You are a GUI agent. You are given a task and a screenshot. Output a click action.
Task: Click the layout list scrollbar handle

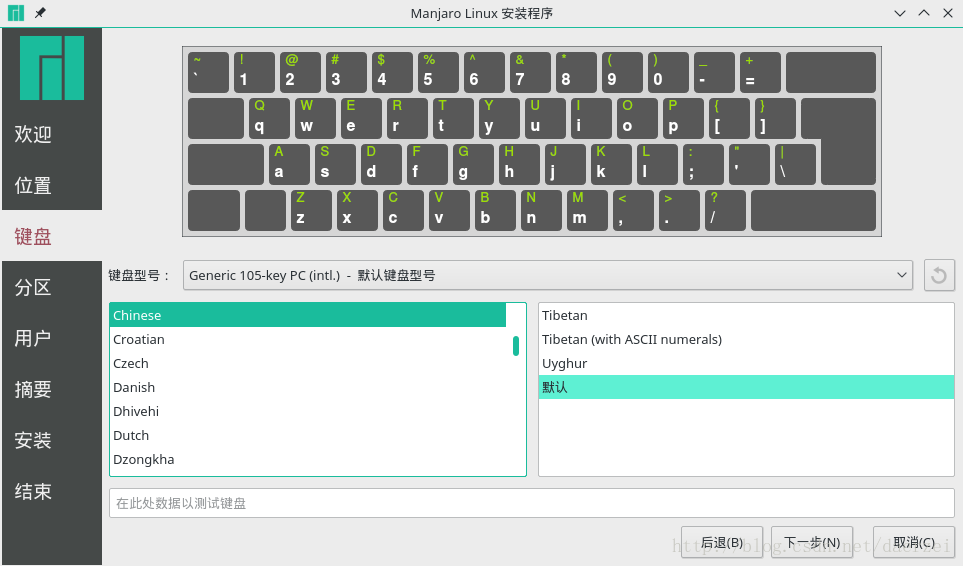pyautogui.click(x=516, y=346)
